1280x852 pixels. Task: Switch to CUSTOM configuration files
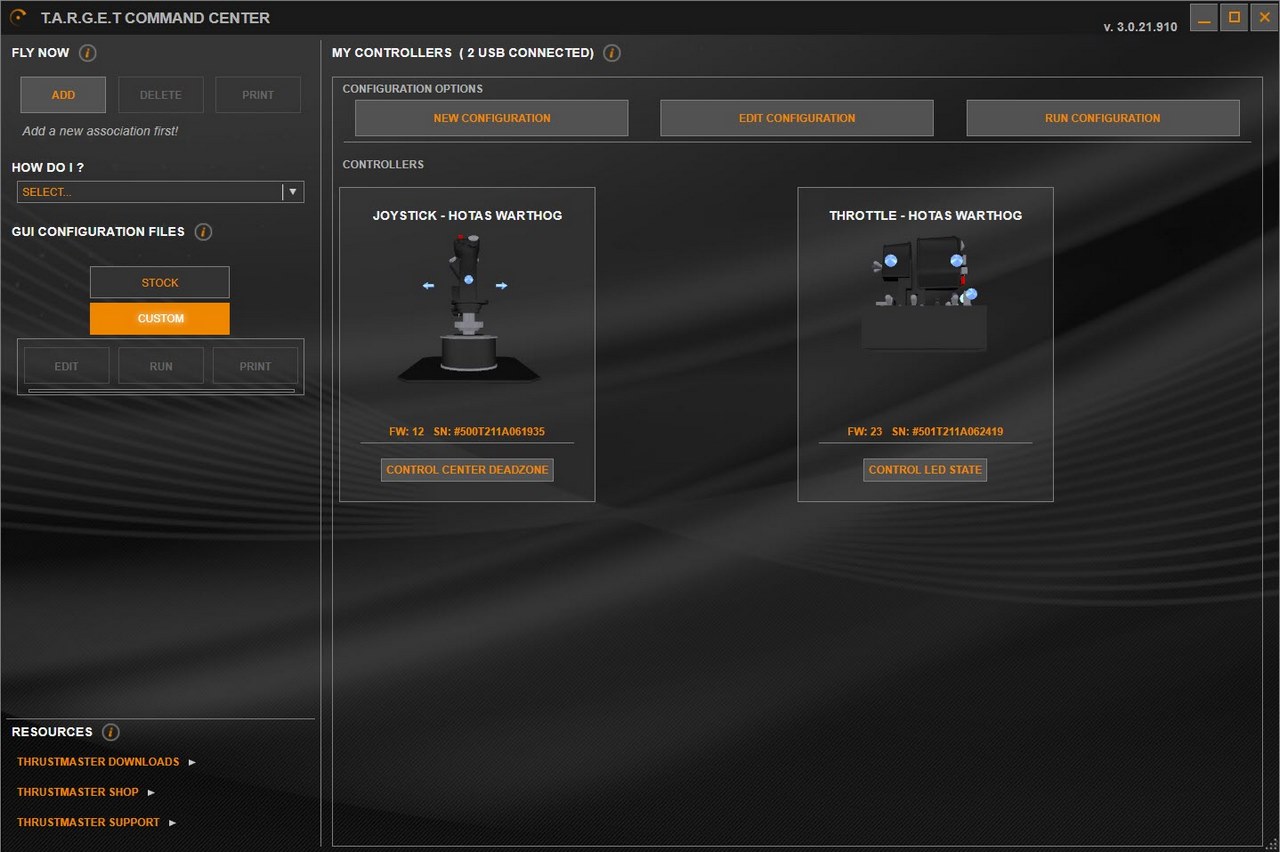click(x=160, y=319)
